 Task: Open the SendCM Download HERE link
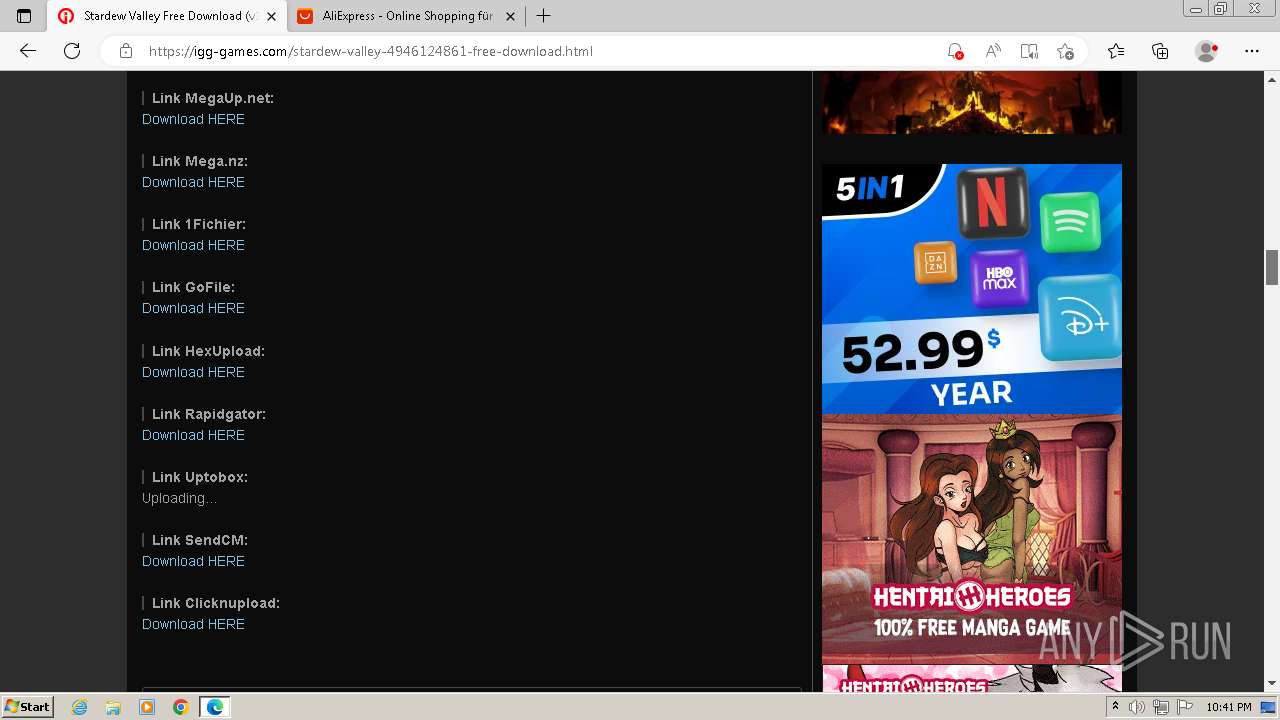(x=193, y=561)
